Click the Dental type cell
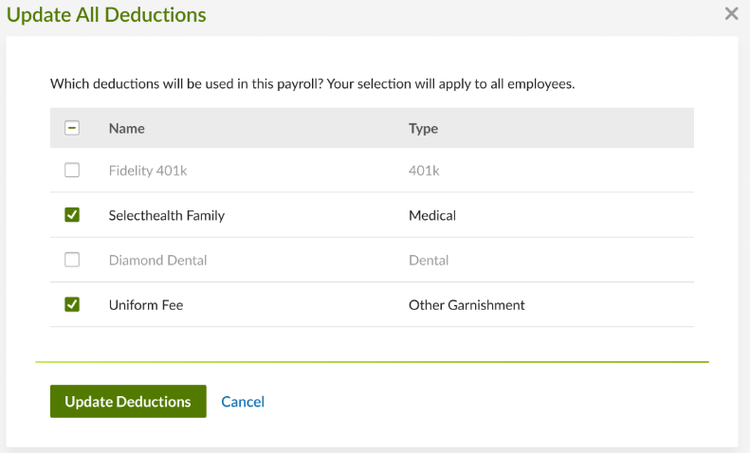 click(x=429, y=260)
